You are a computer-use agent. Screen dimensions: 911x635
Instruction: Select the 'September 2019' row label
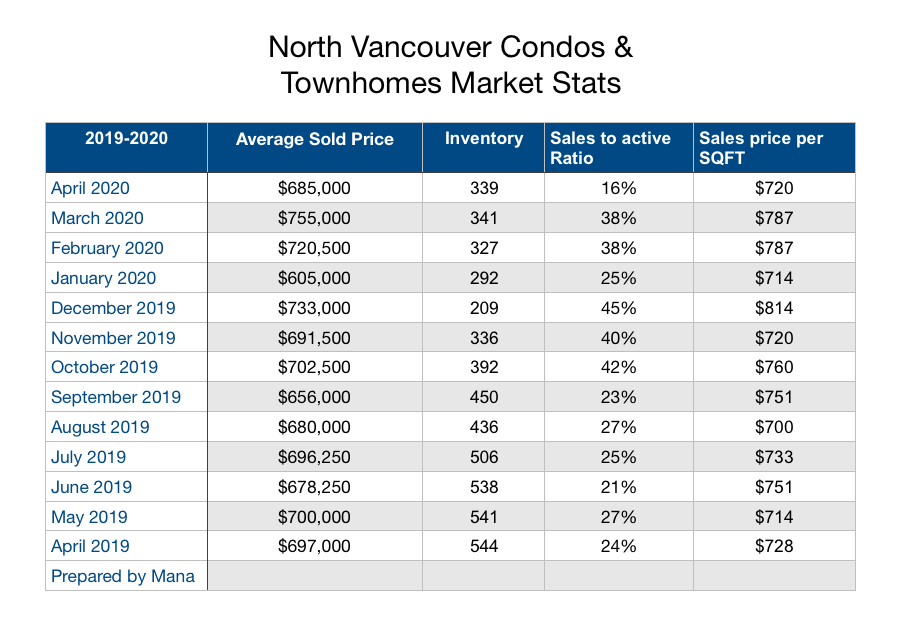pyautogui.click(x=116, y=397)
